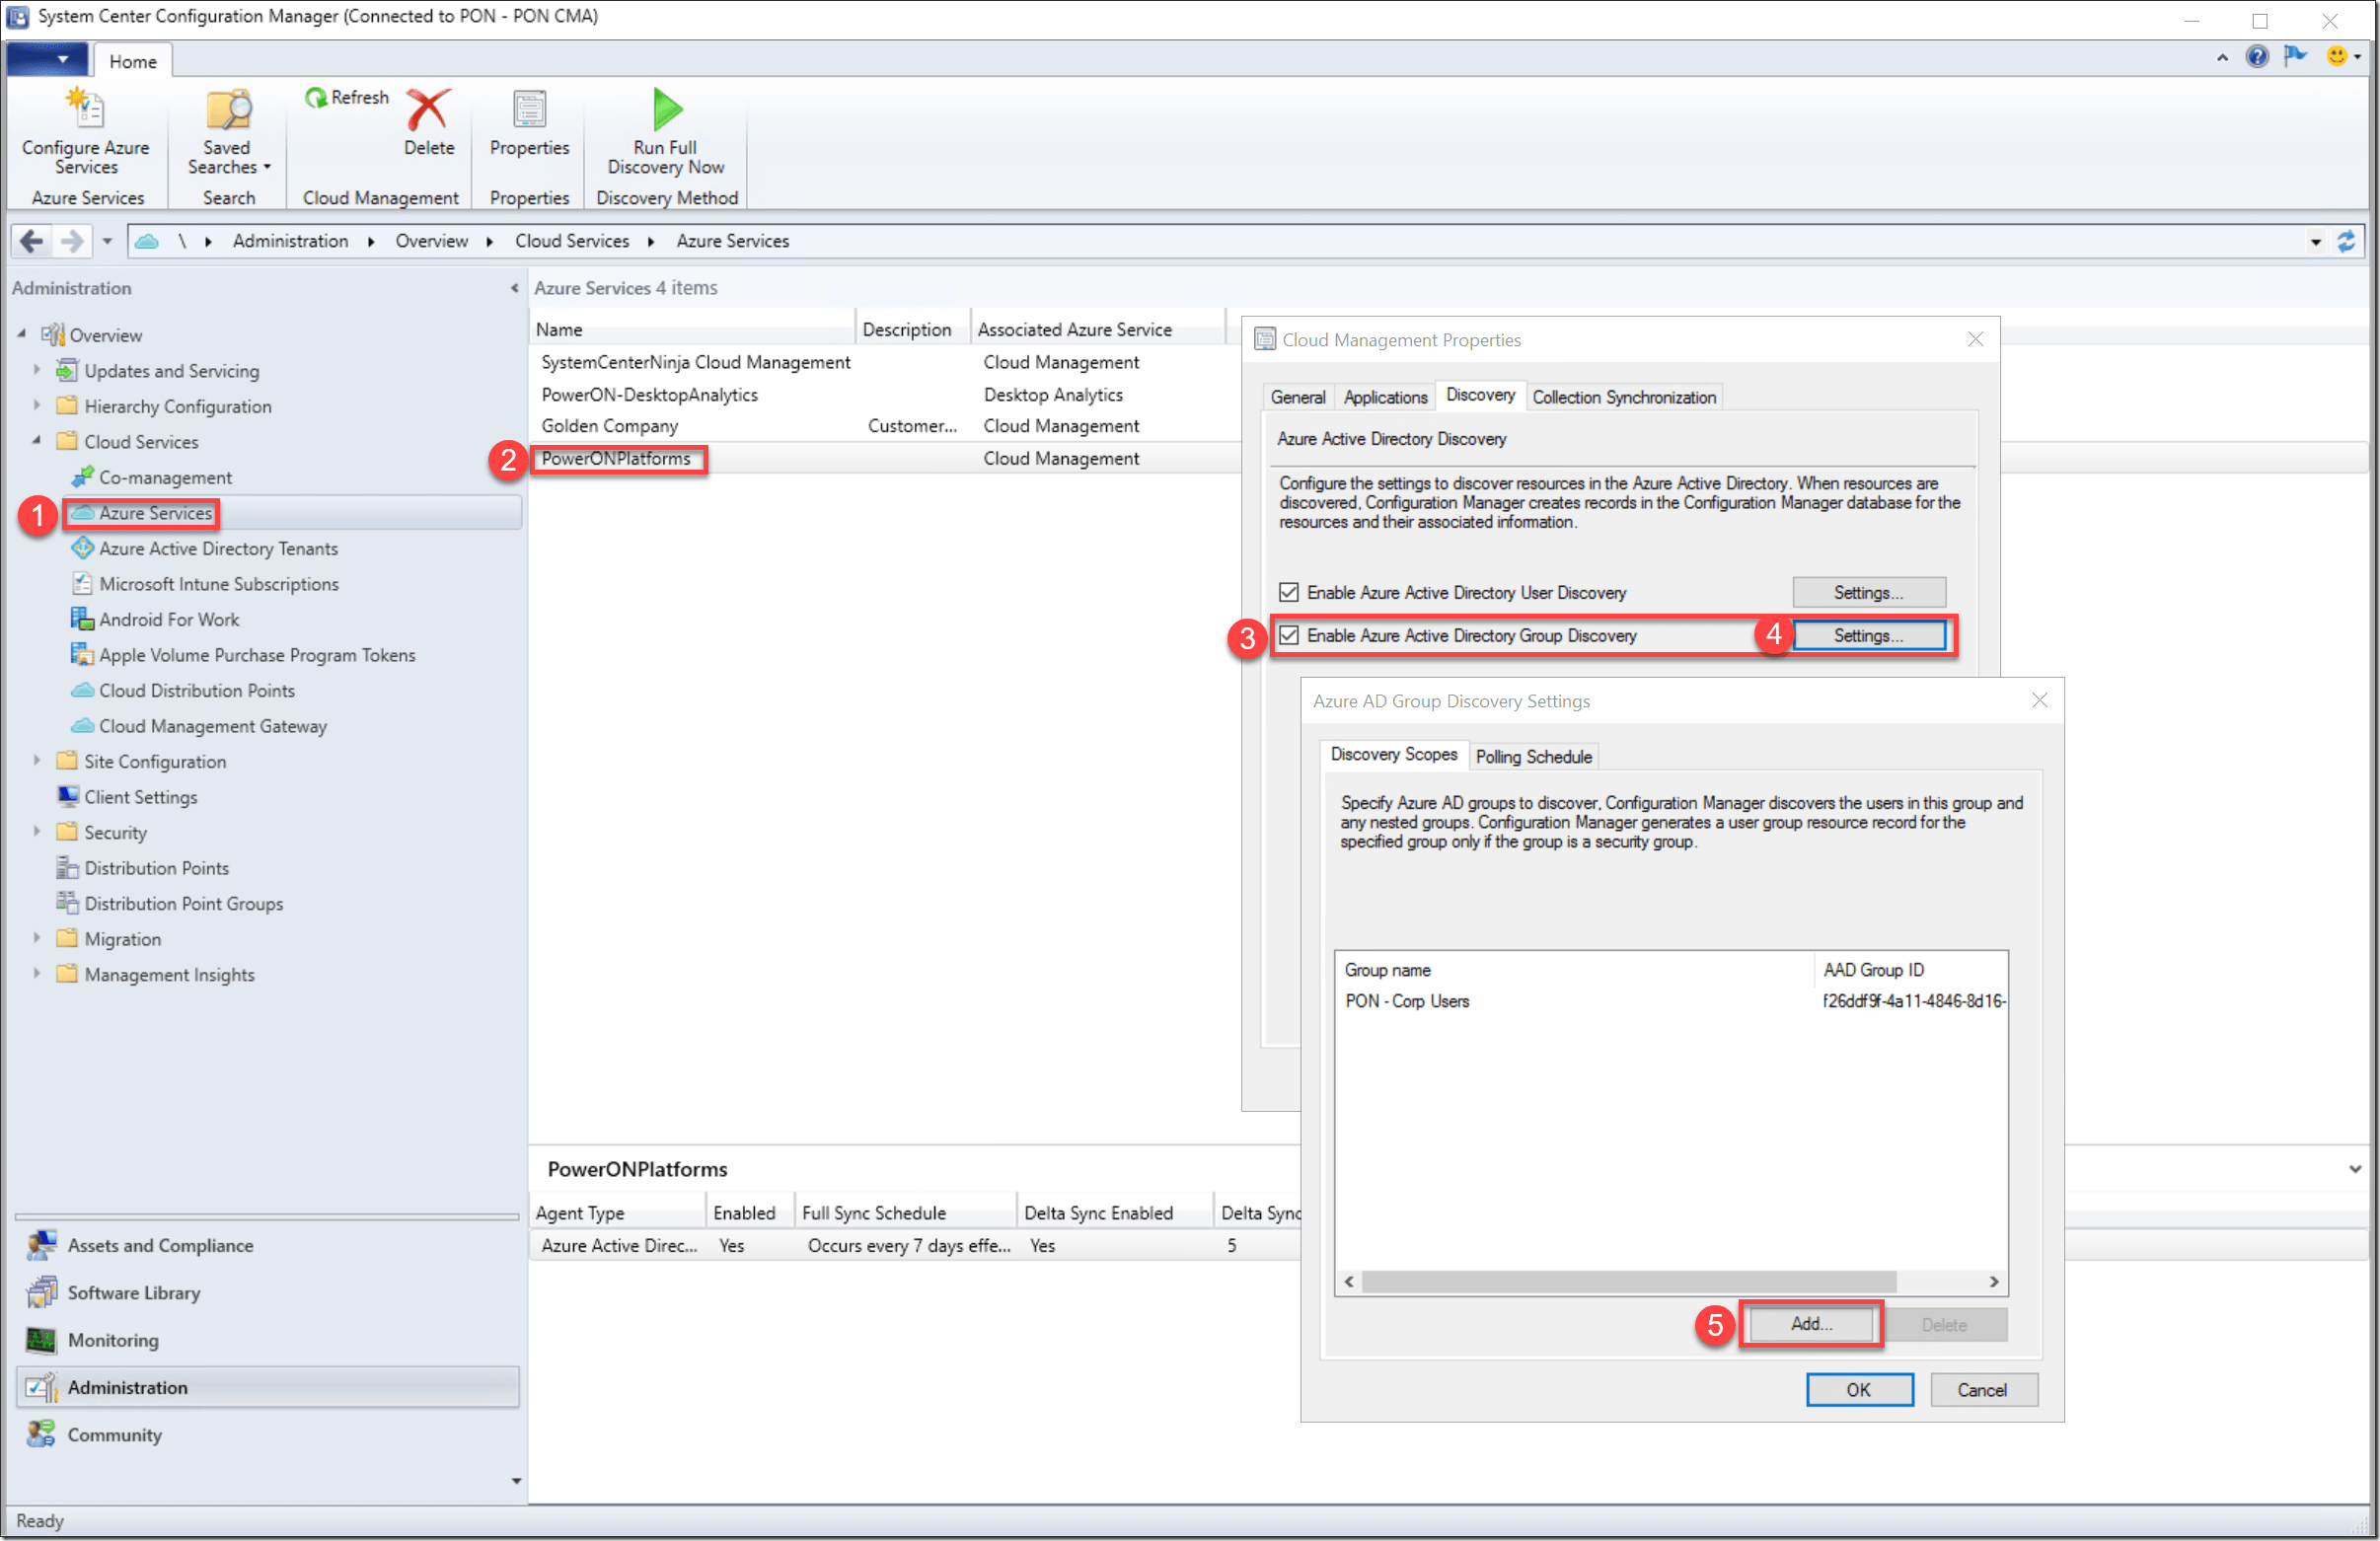Click the red Delete icon
The height and width of the screenshot is (1541, 2380).
tap(428, 110)
